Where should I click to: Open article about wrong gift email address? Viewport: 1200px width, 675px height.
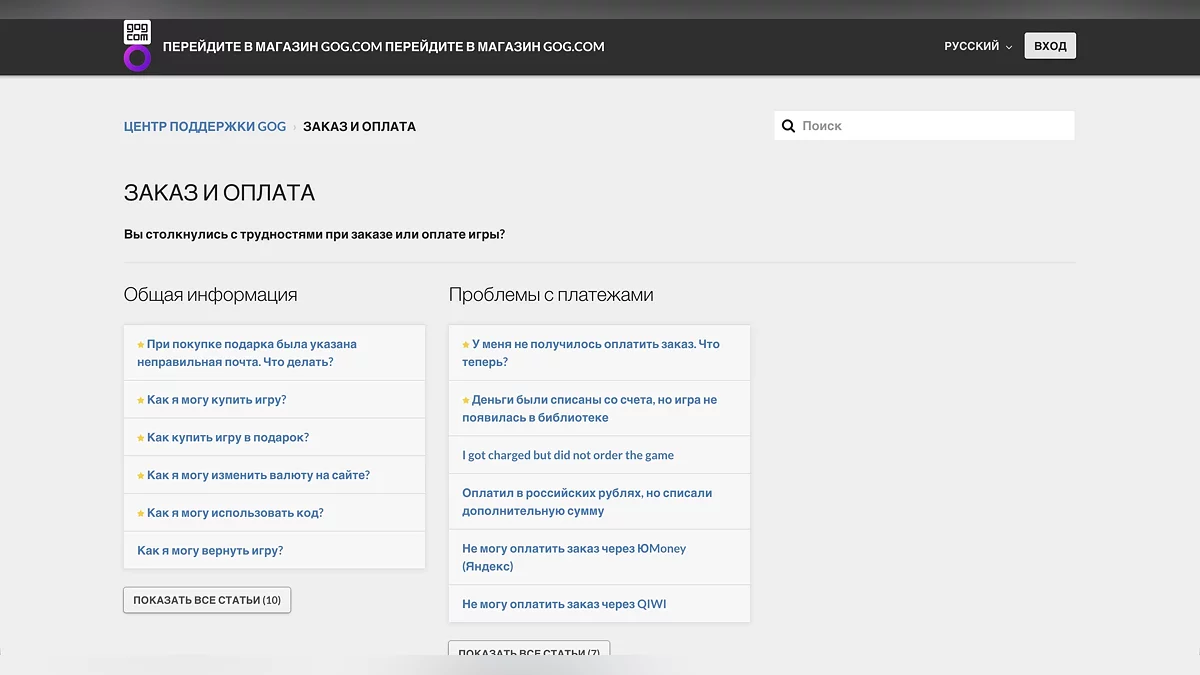click(246, 353)
